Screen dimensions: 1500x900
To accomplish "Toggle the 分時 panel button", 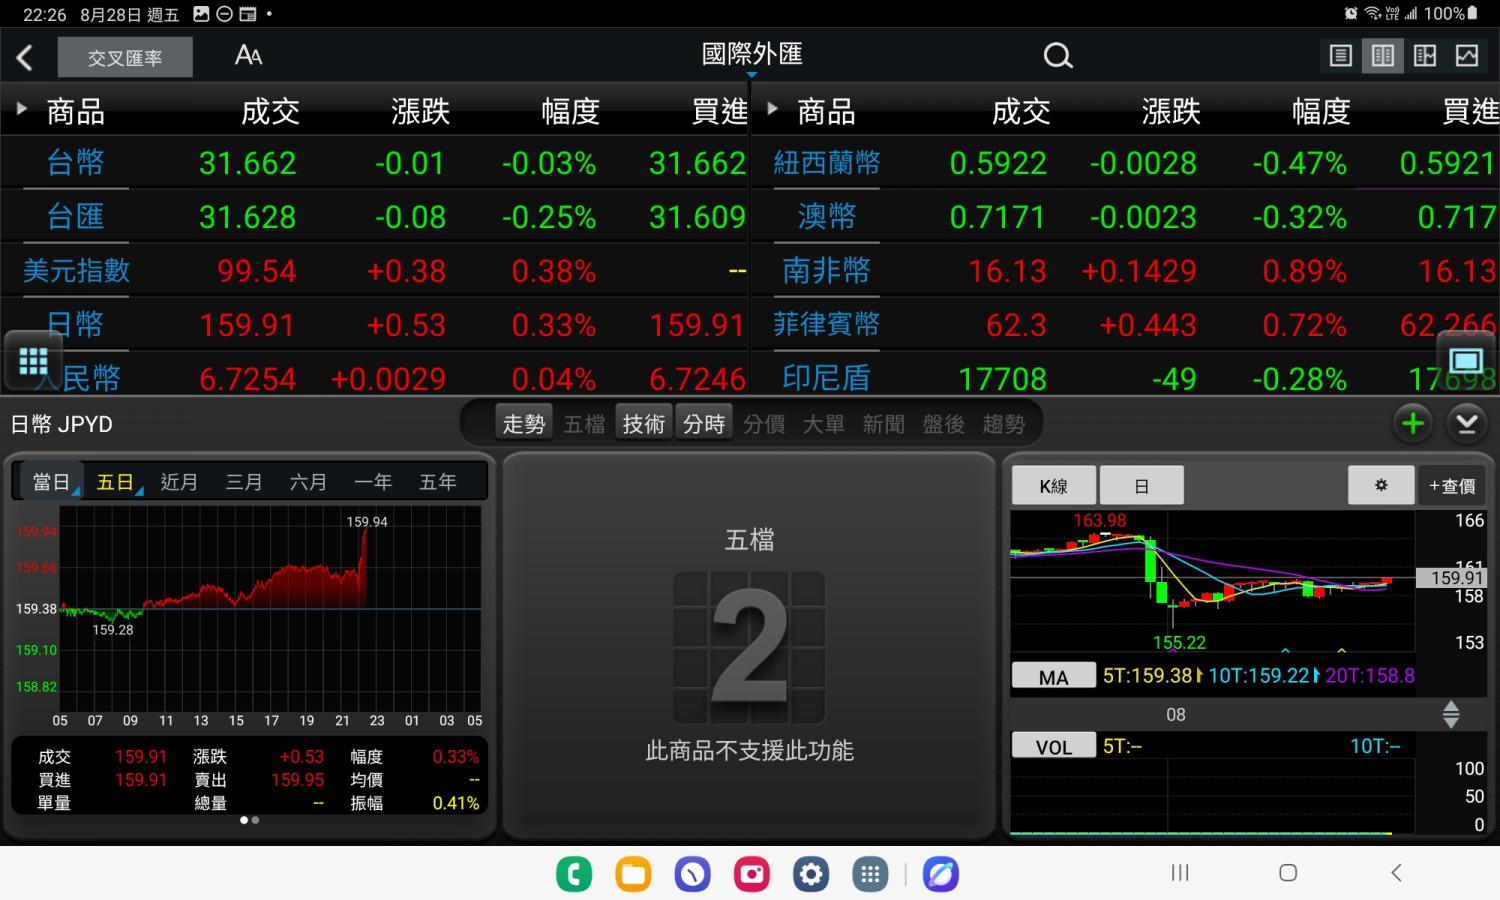I will point(704,424).
